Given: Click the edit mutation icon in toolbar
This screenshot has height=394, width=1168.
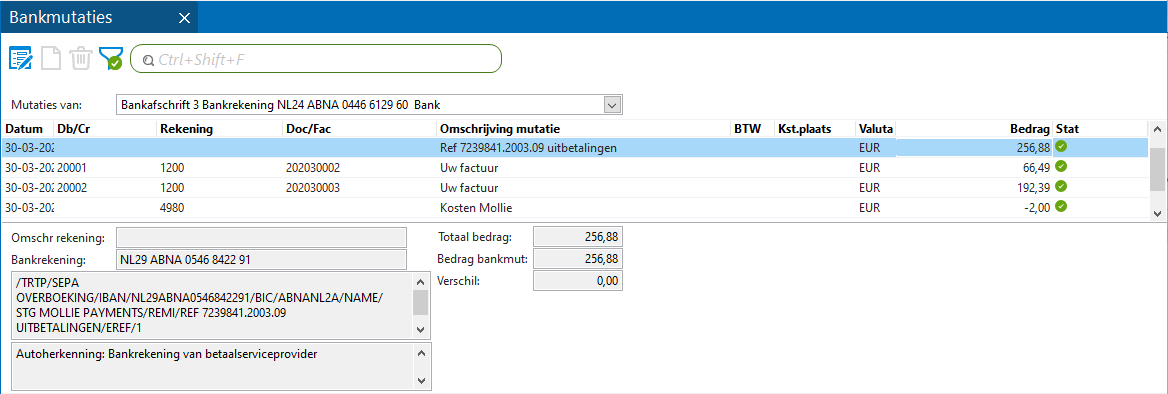Looking at the screenshot, I should (20, 58).
